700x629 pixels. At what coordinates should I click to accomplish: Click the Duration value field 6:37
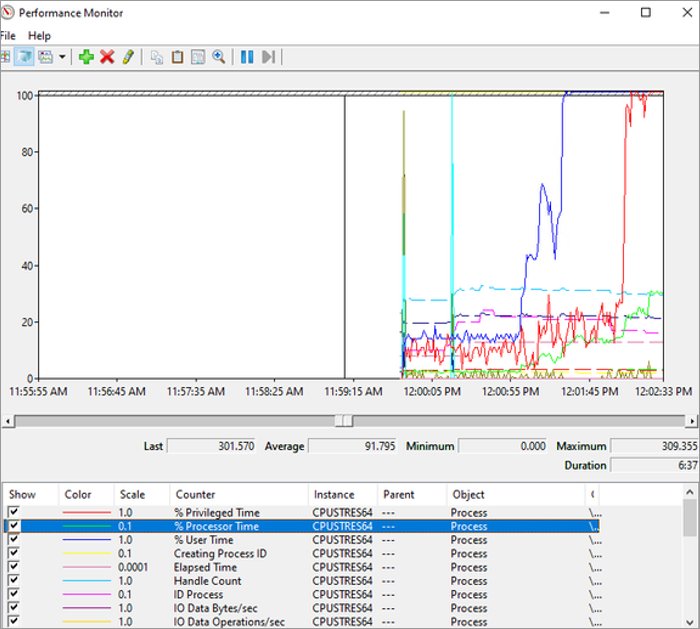654,465
